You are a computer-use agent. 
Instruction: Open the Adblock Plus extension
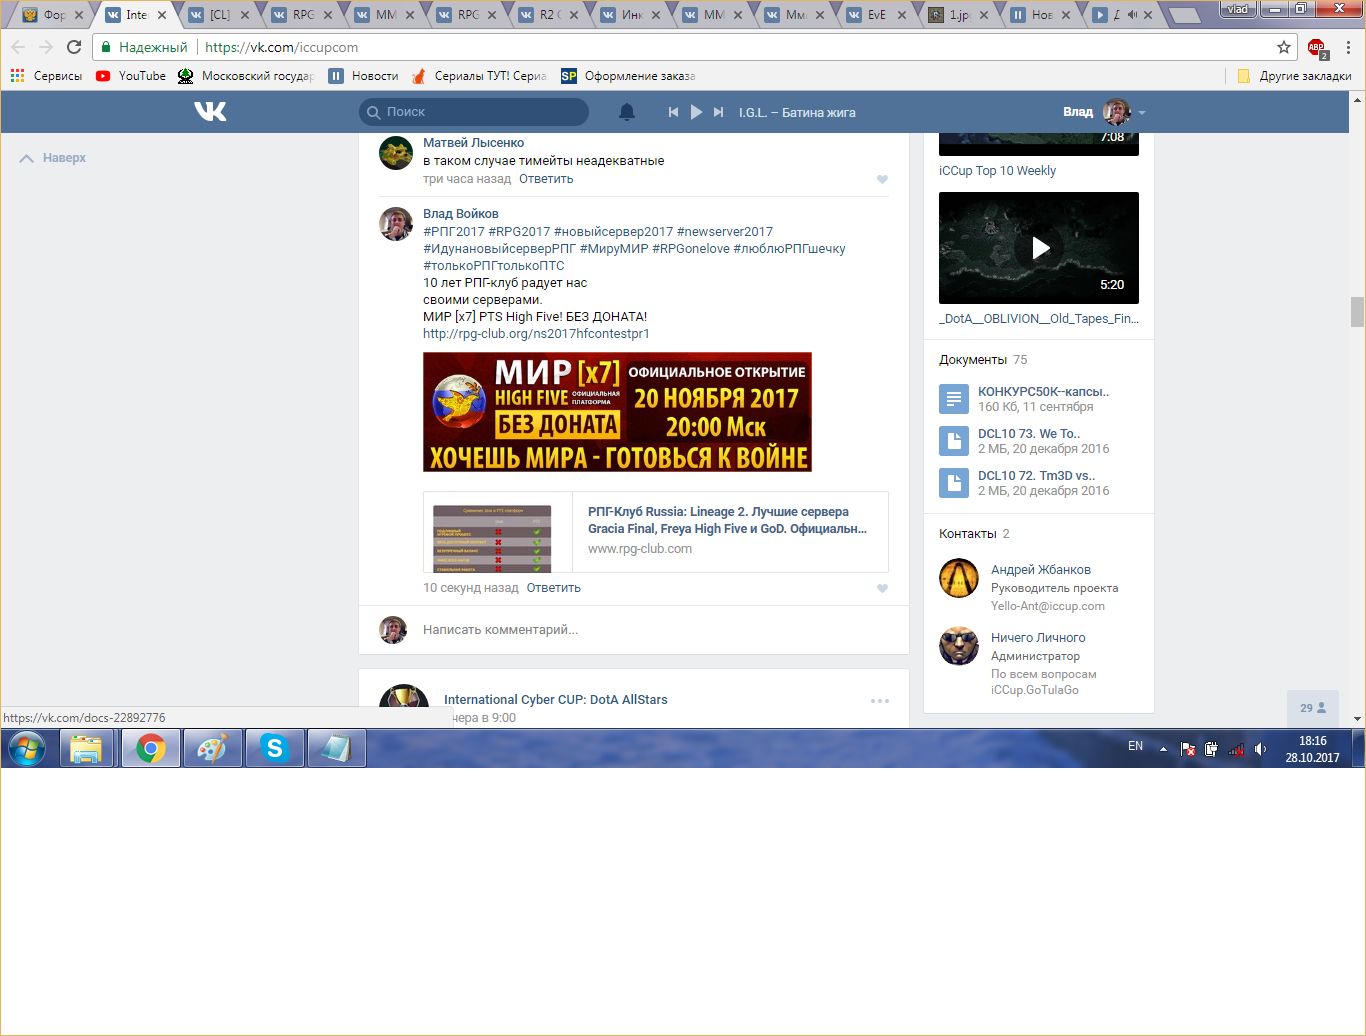(1317, 47)
